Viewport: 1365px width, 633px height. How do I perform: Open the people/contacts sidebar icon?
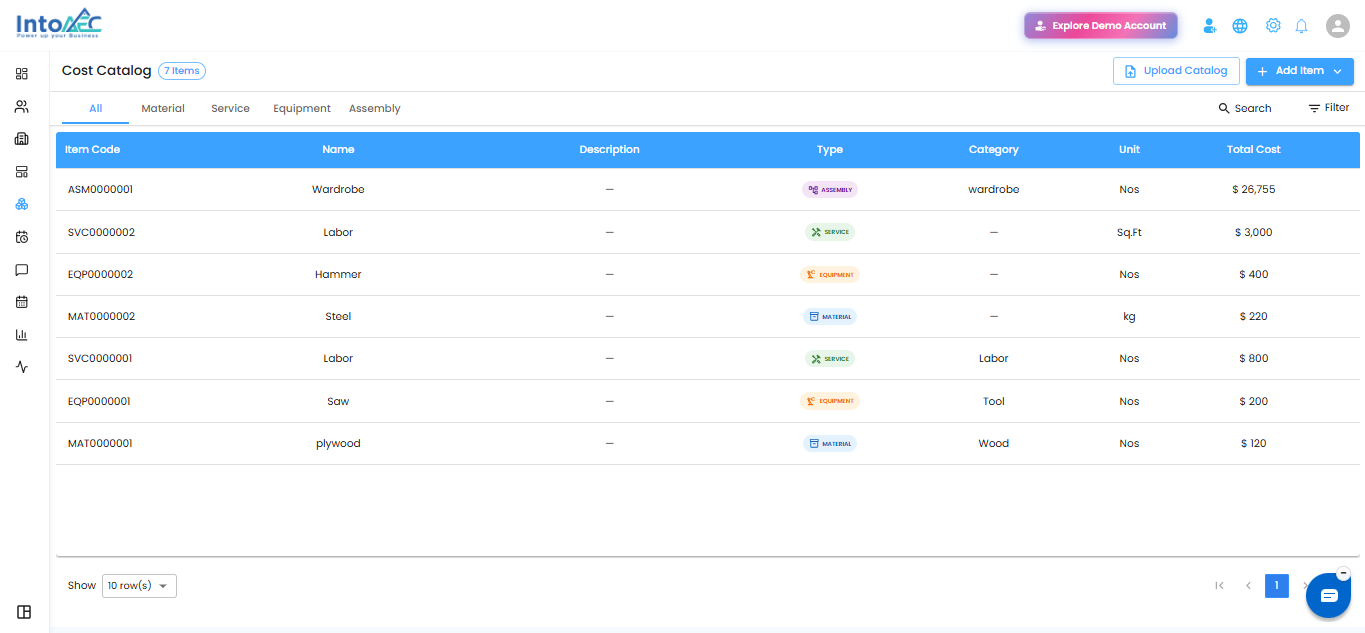[x=22, y=106]
